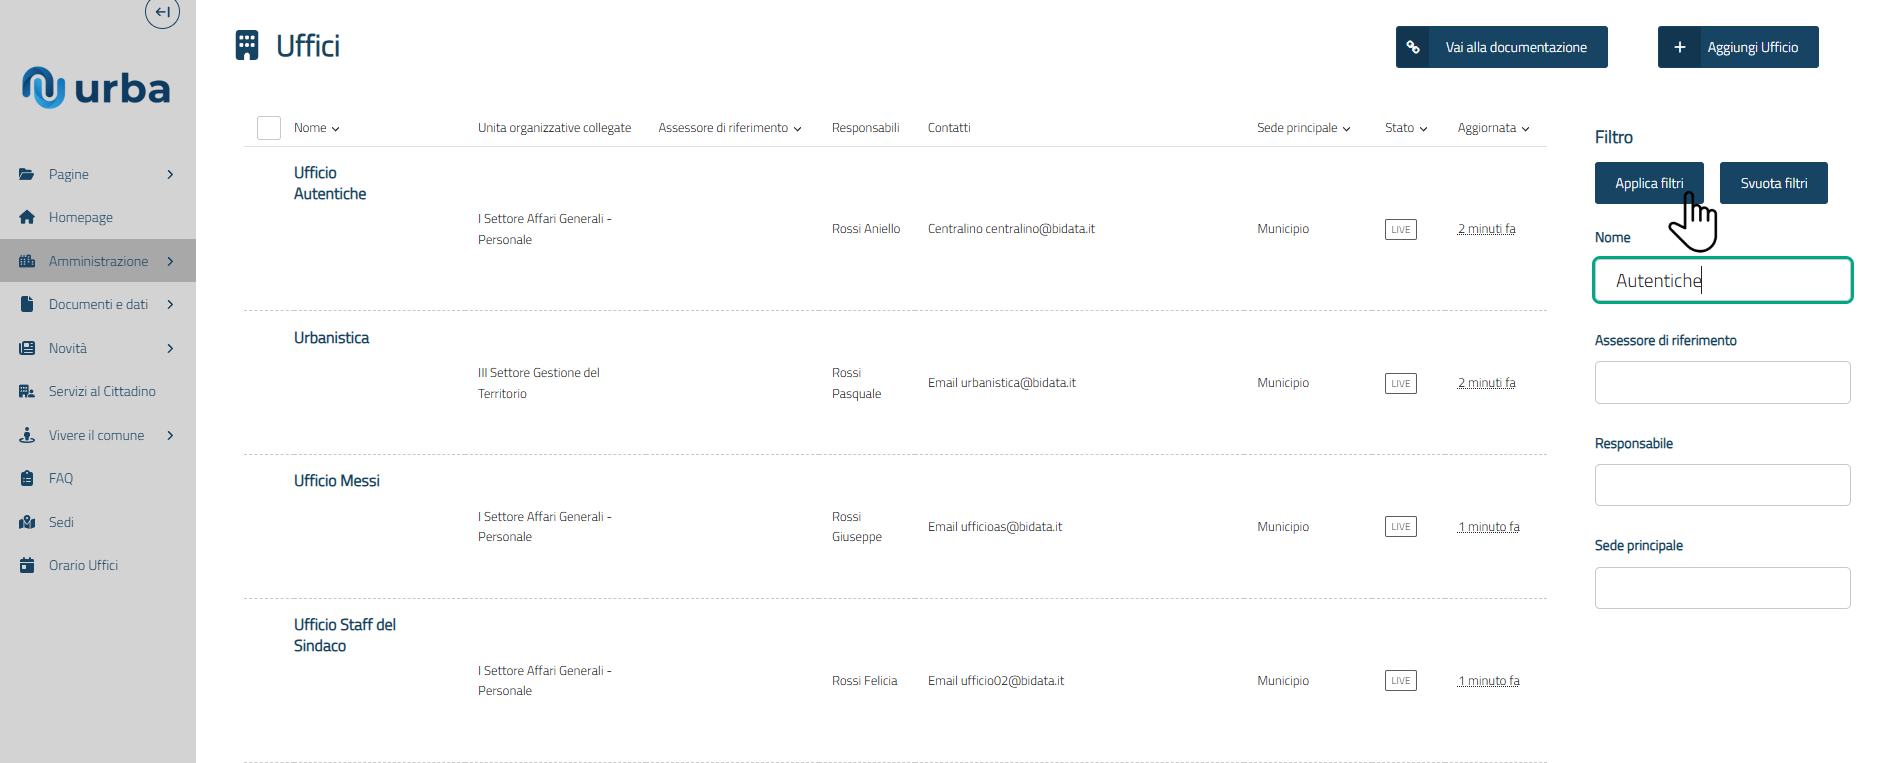Sort by the Stato column
Screen dimensions: 1880x763
pos(1405,128)
